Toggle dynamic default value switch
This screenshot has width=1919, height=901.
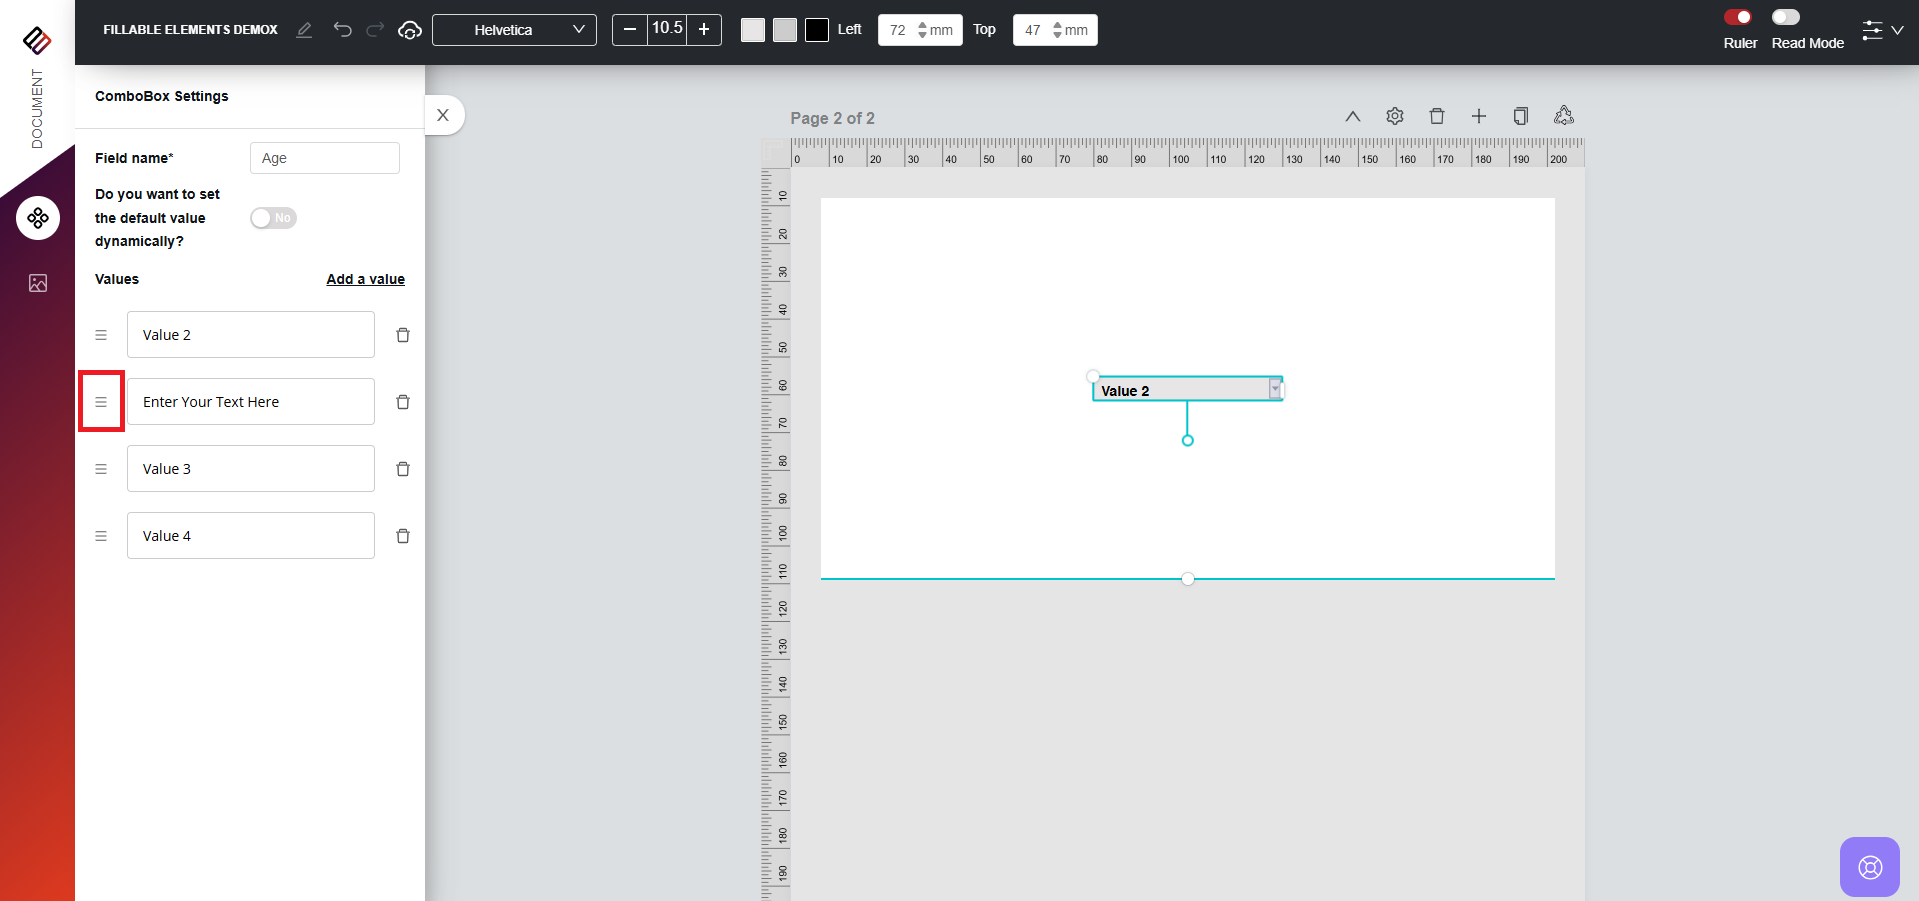[273, 218]
